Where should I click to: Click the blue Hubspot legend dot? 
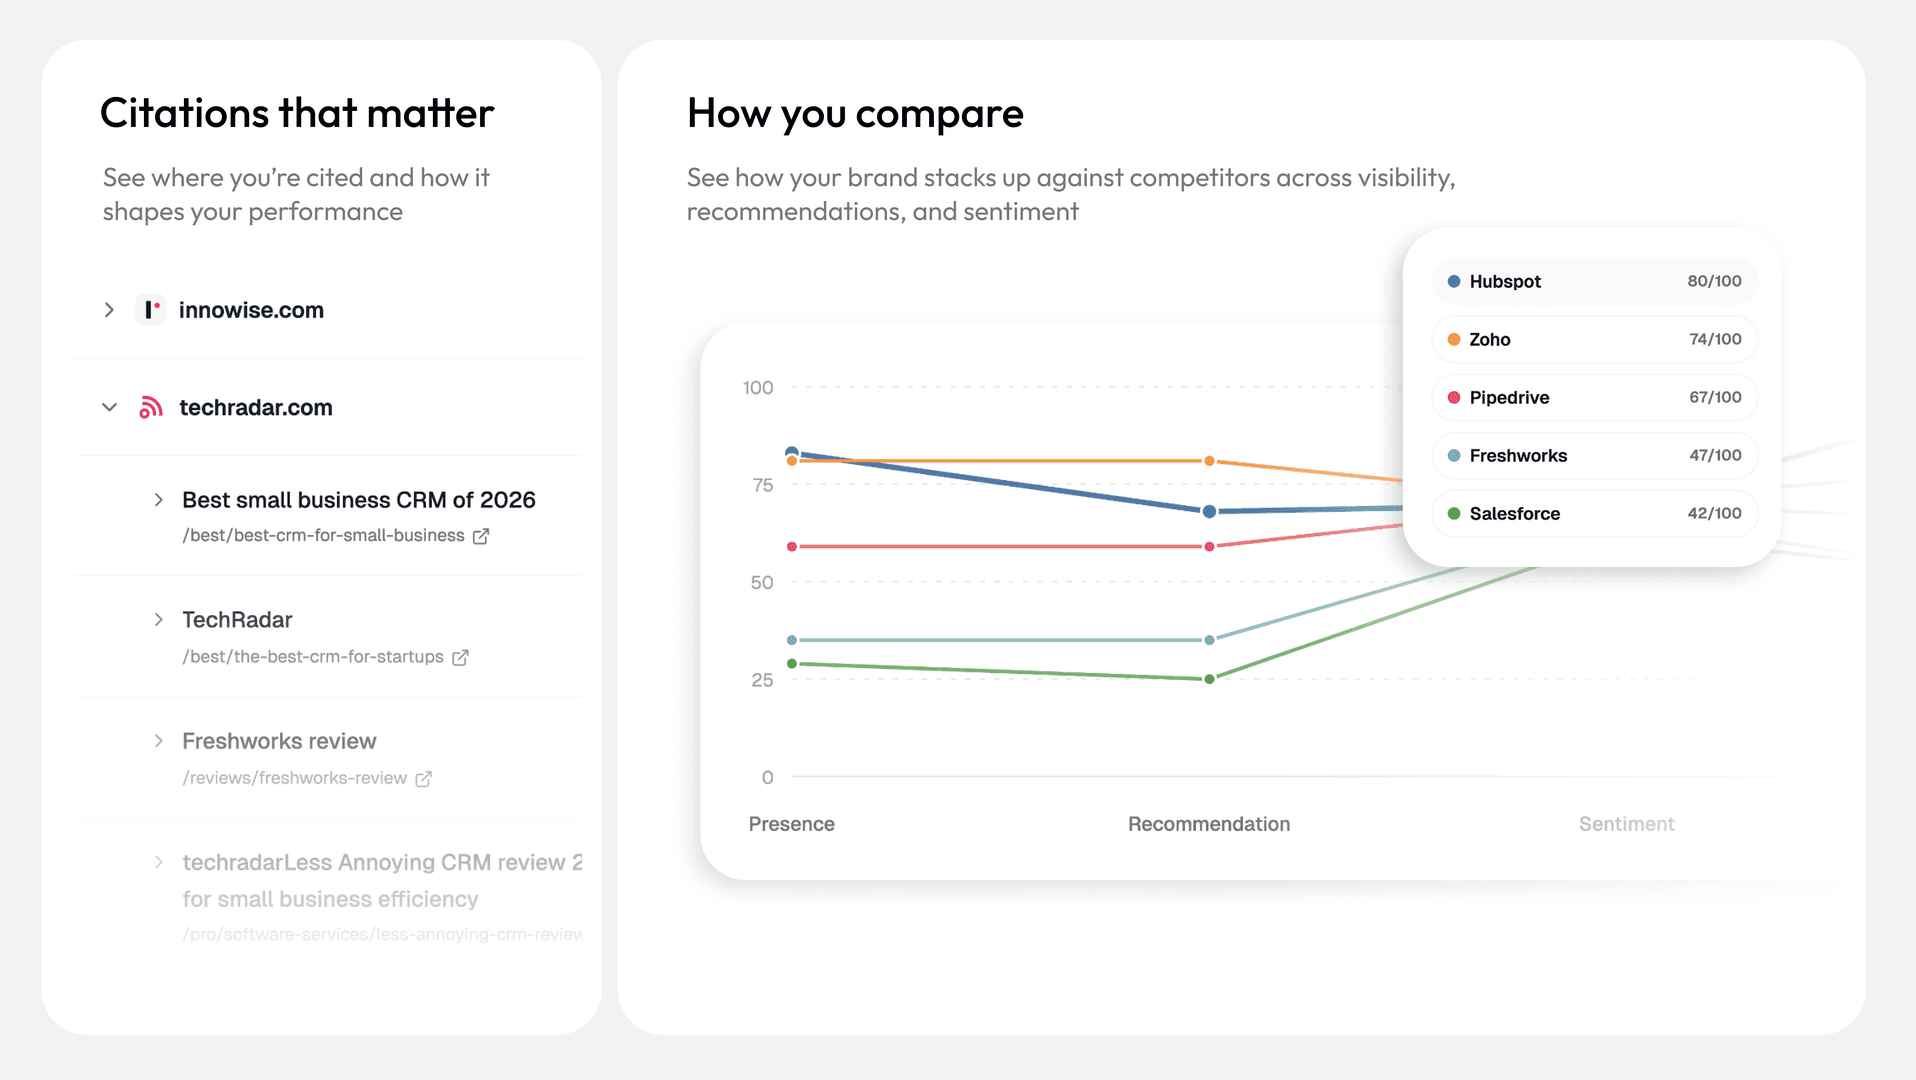pyautogui.click(x=1454, y=282)
